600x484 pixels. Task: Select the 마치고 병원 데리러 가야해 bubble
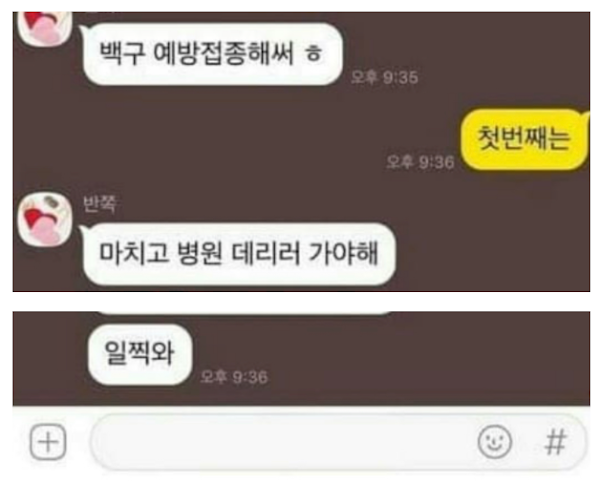(238, 254)
